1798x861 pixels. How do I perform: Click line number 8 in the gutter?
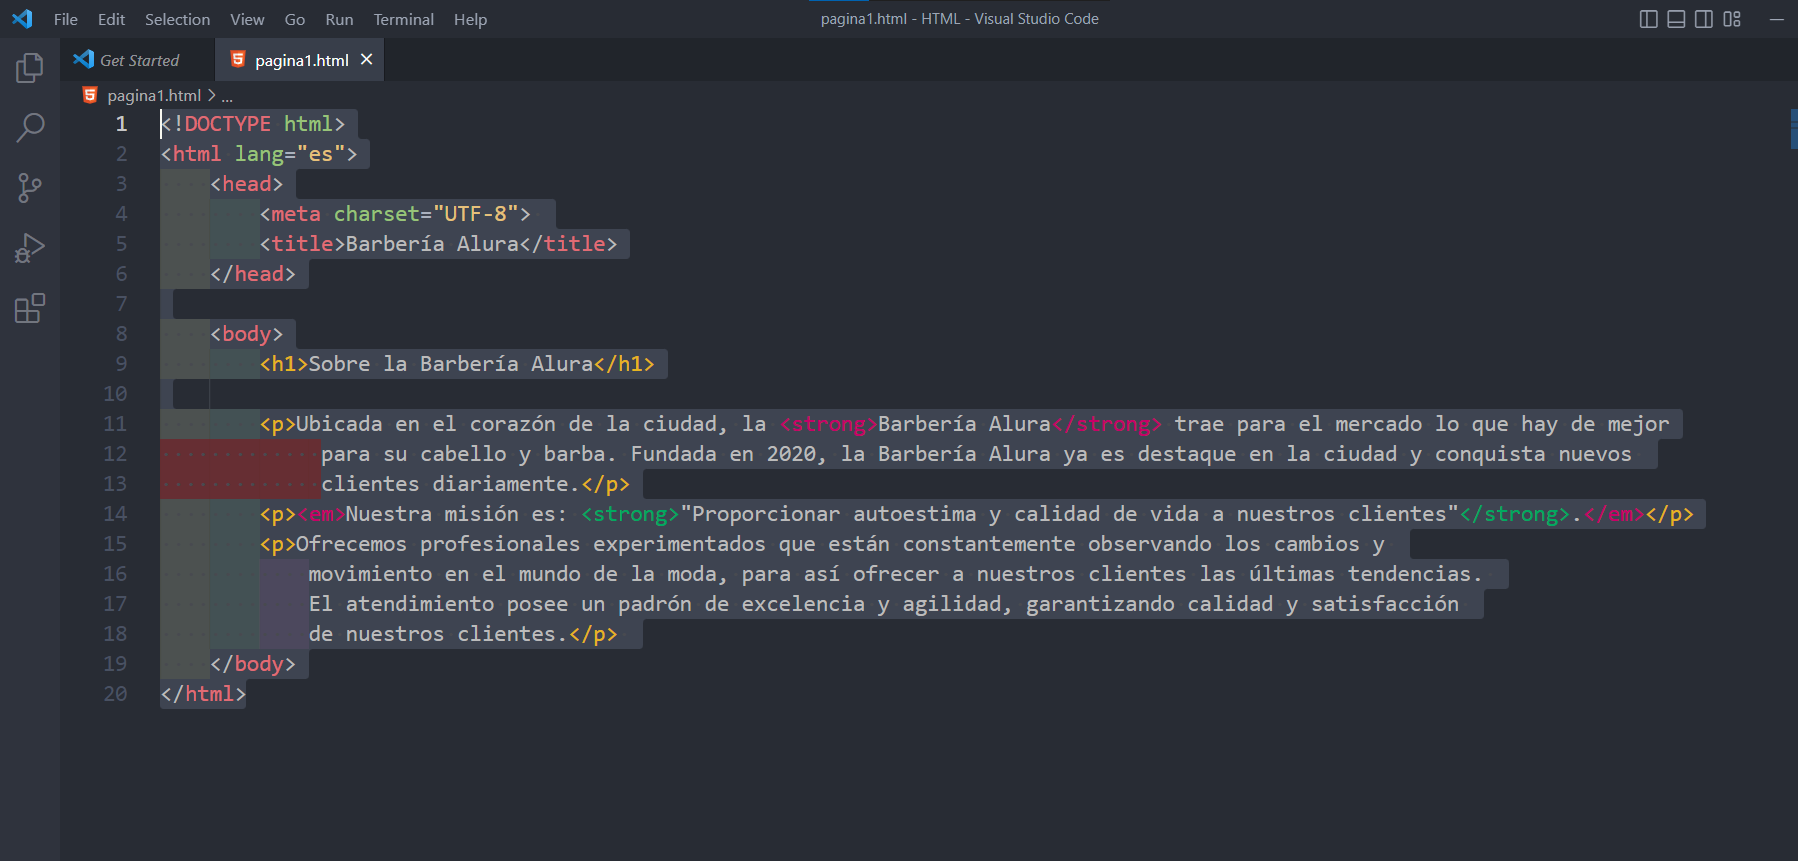click(121, 334)
